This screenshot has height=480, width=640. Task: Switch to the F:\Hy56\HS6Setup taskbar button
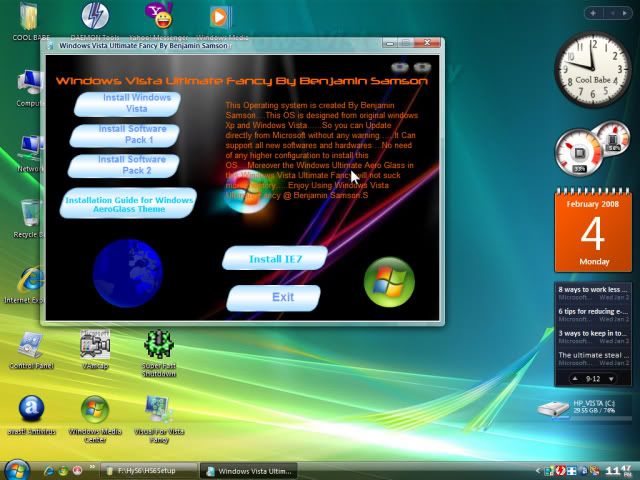149,471
